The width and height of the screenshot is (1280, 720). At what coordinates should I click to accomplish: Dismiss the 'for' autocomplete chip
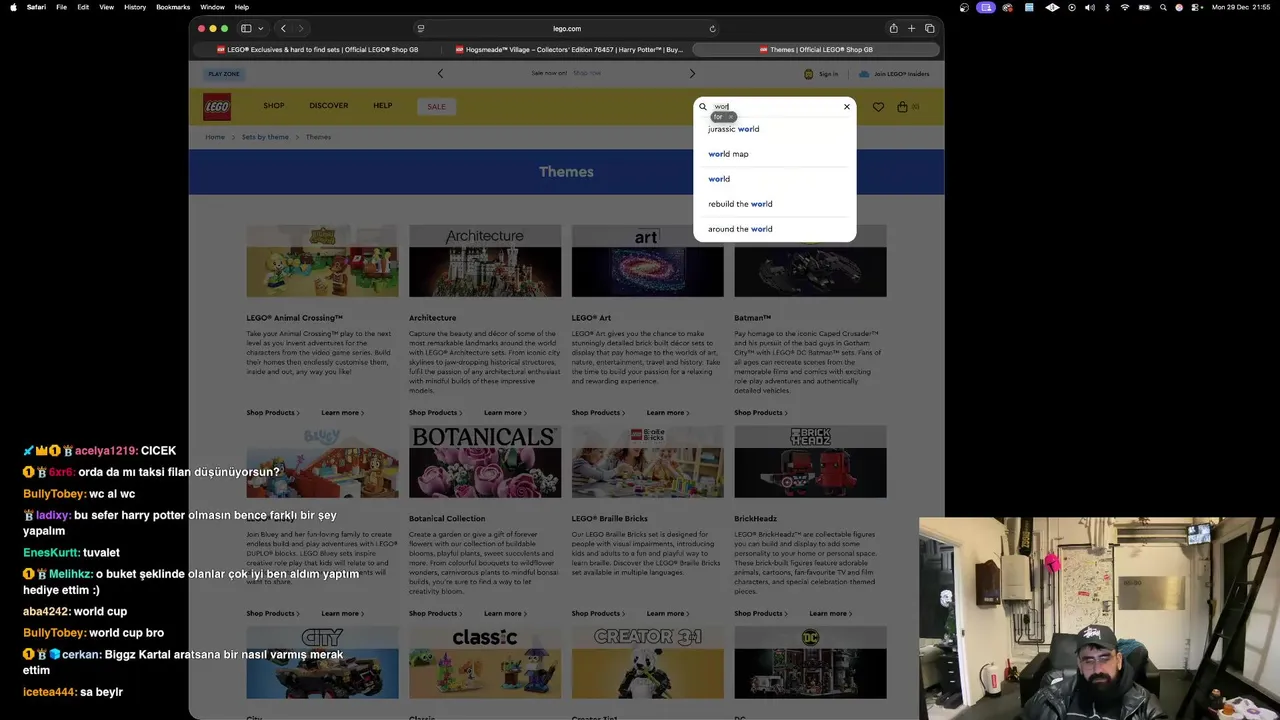(x=731, y=117)
